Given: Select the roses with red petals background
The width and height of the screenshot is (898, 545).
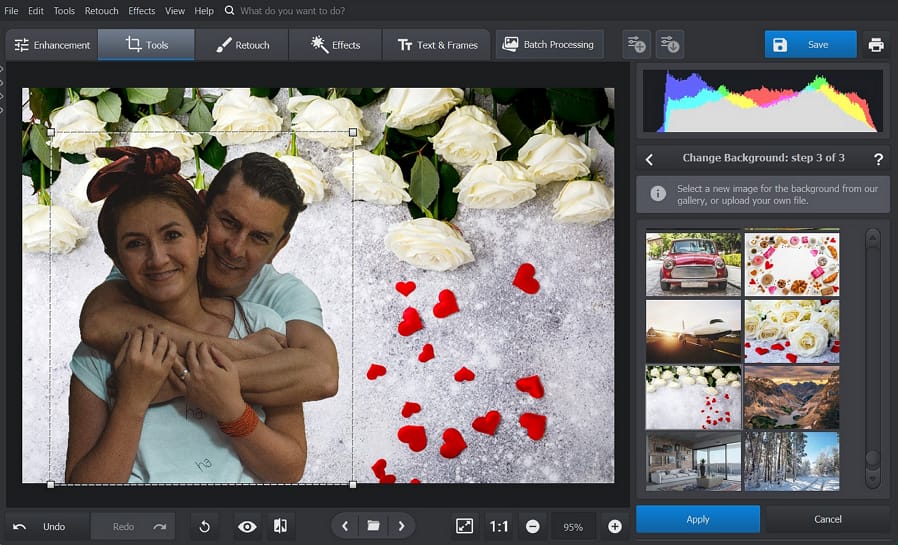Looking at the screenshot, I should [x=792, y=331].
